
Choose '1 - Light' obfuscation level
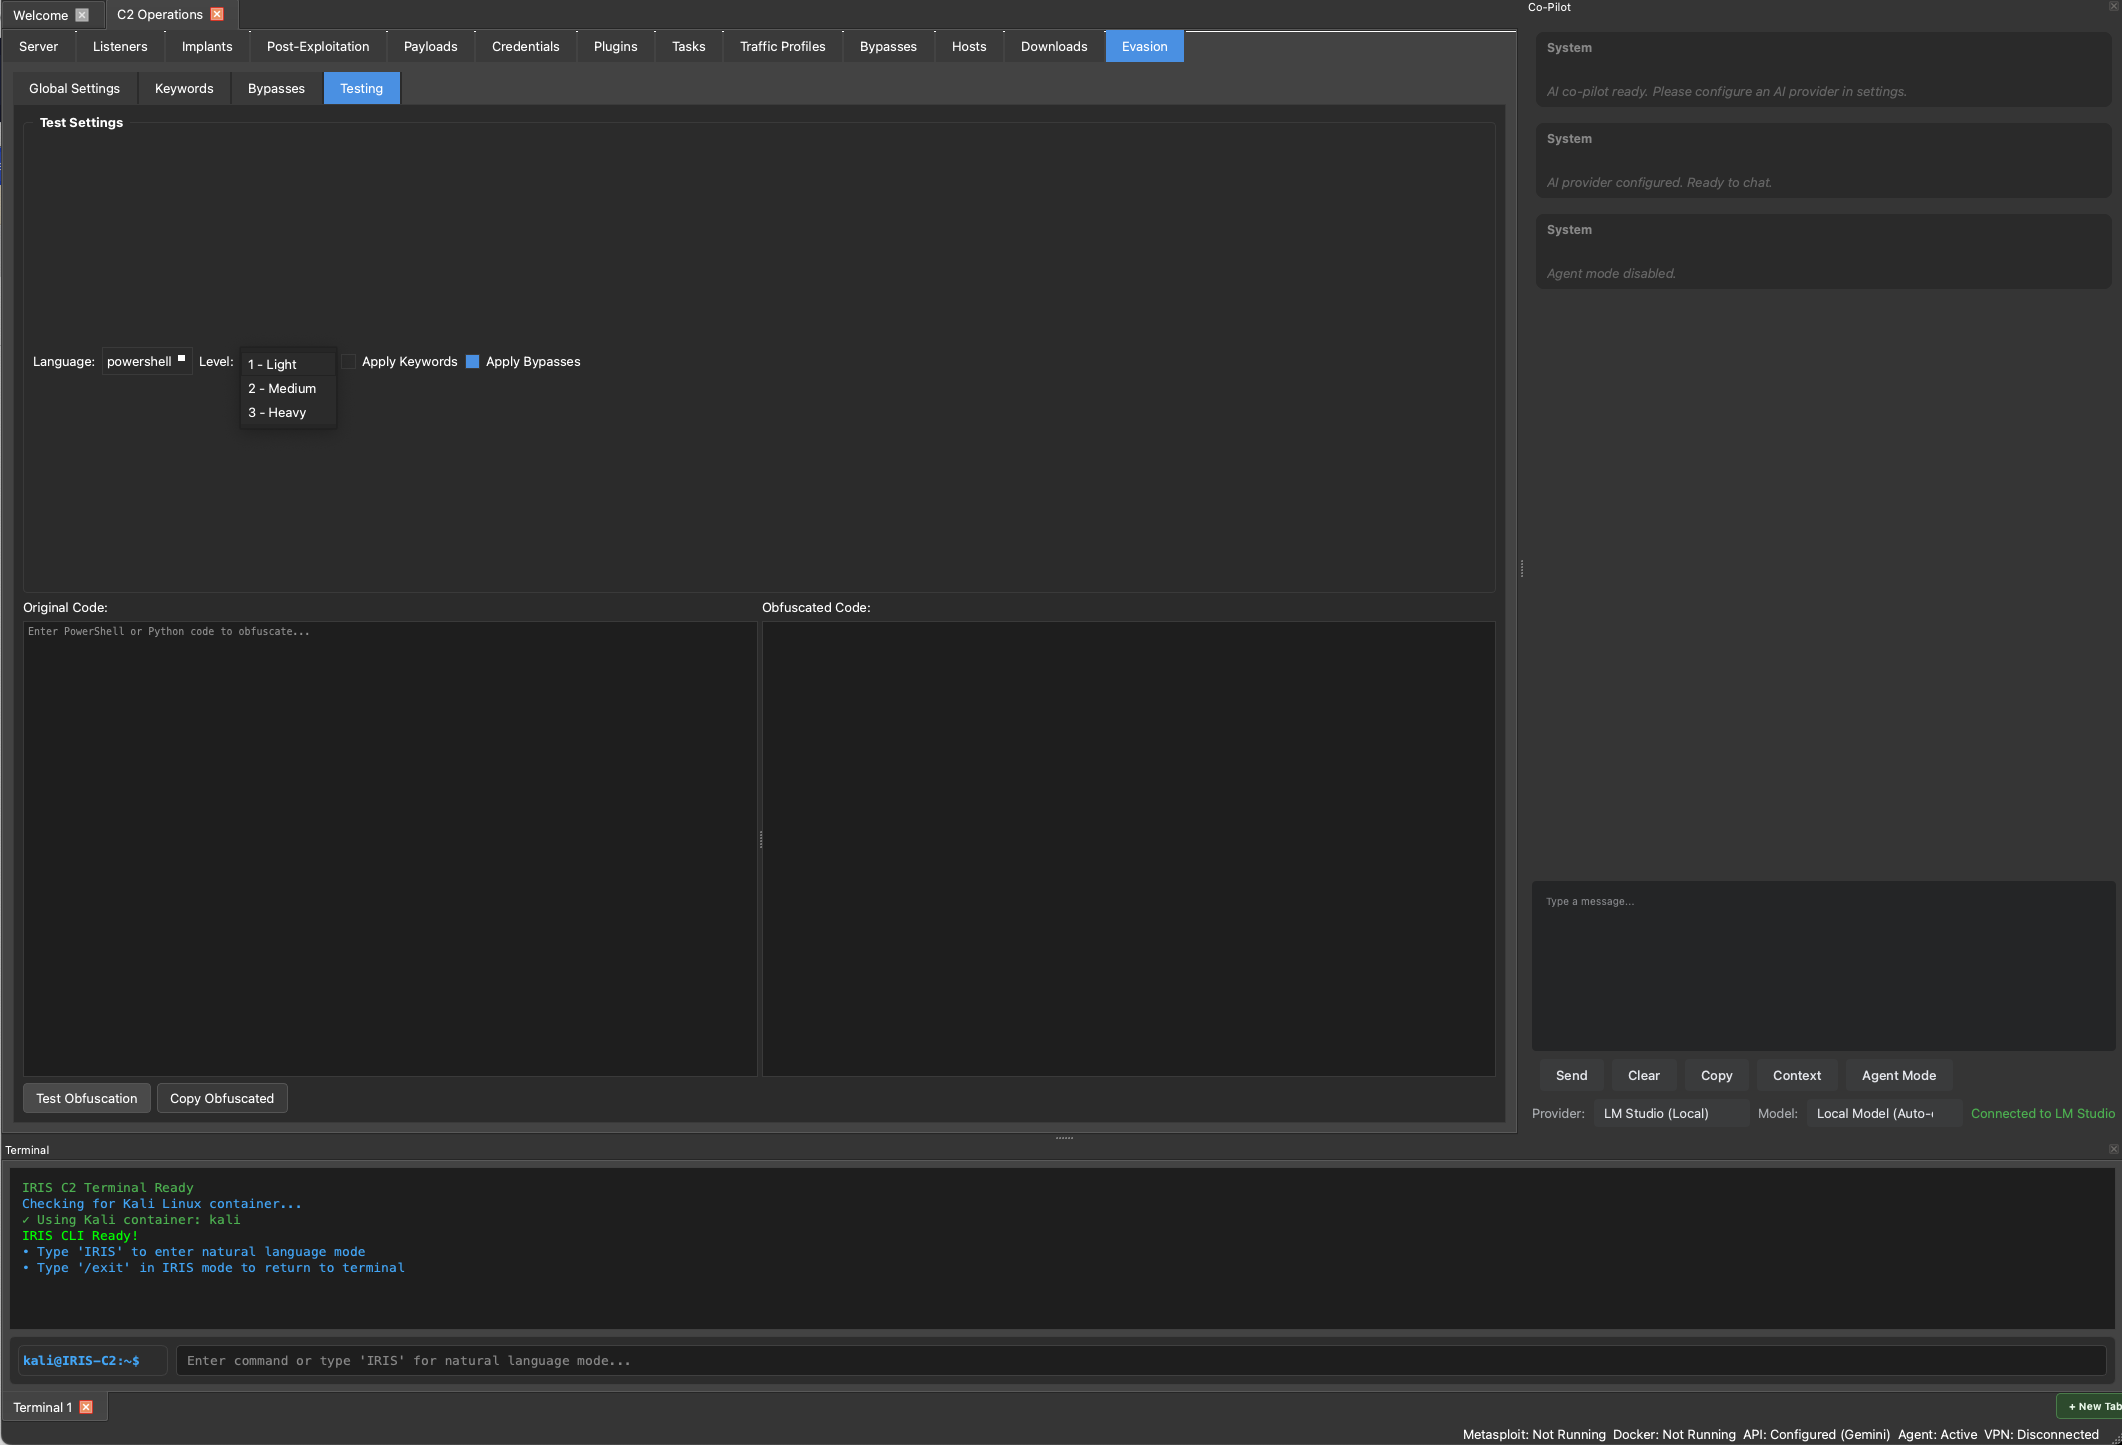(288, 364)
